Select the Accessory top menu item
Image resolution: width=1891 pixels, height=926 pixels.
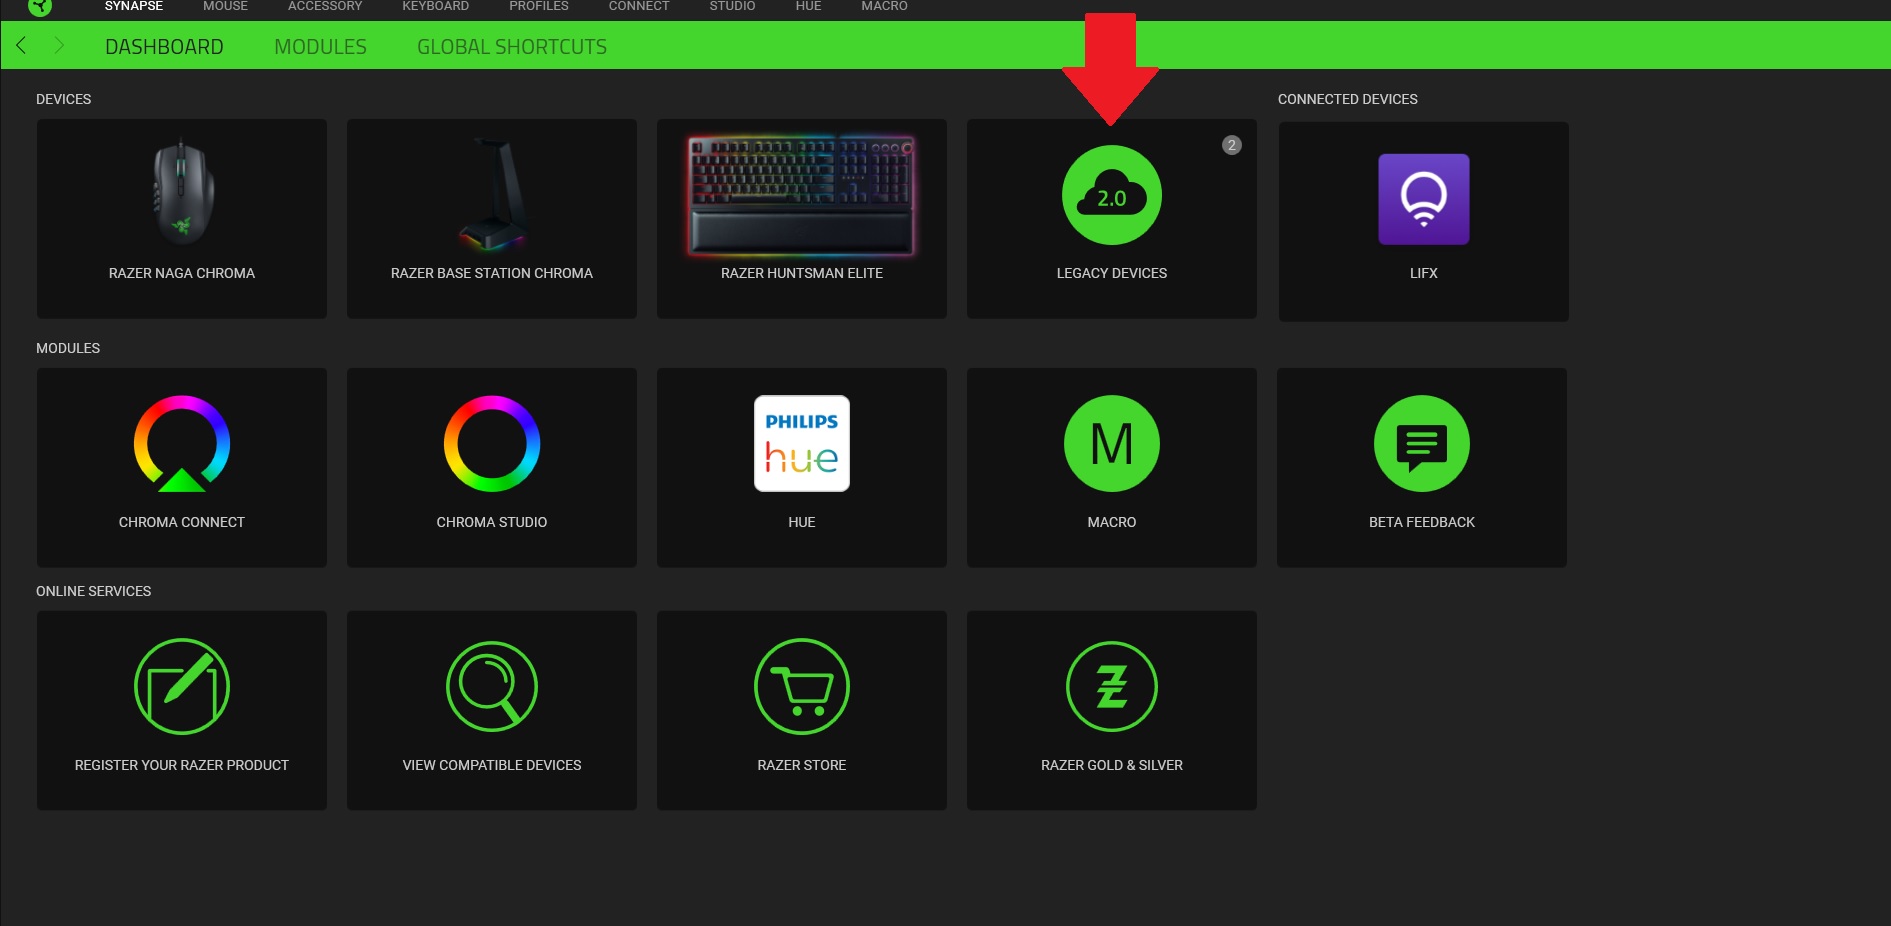(x=325, y=6)
